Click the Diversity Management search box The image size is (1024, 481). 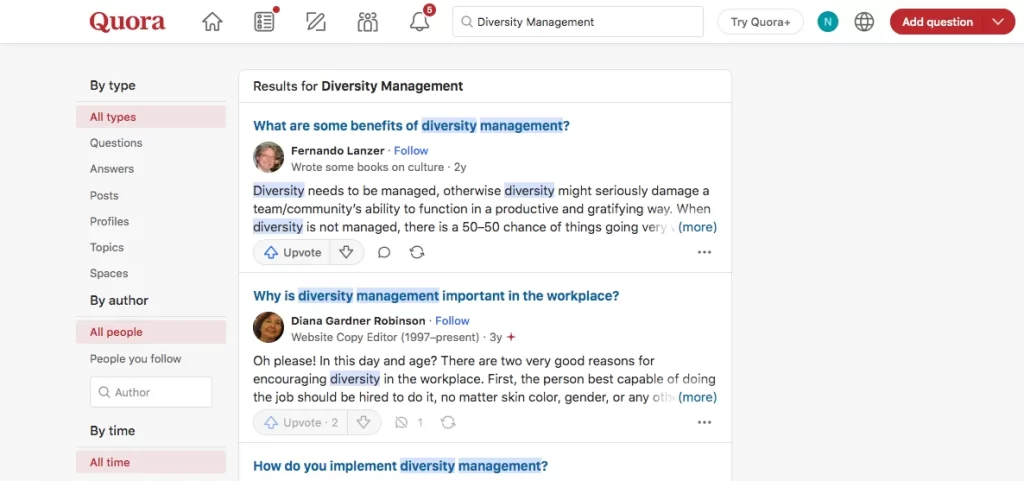tap(578, 22)
